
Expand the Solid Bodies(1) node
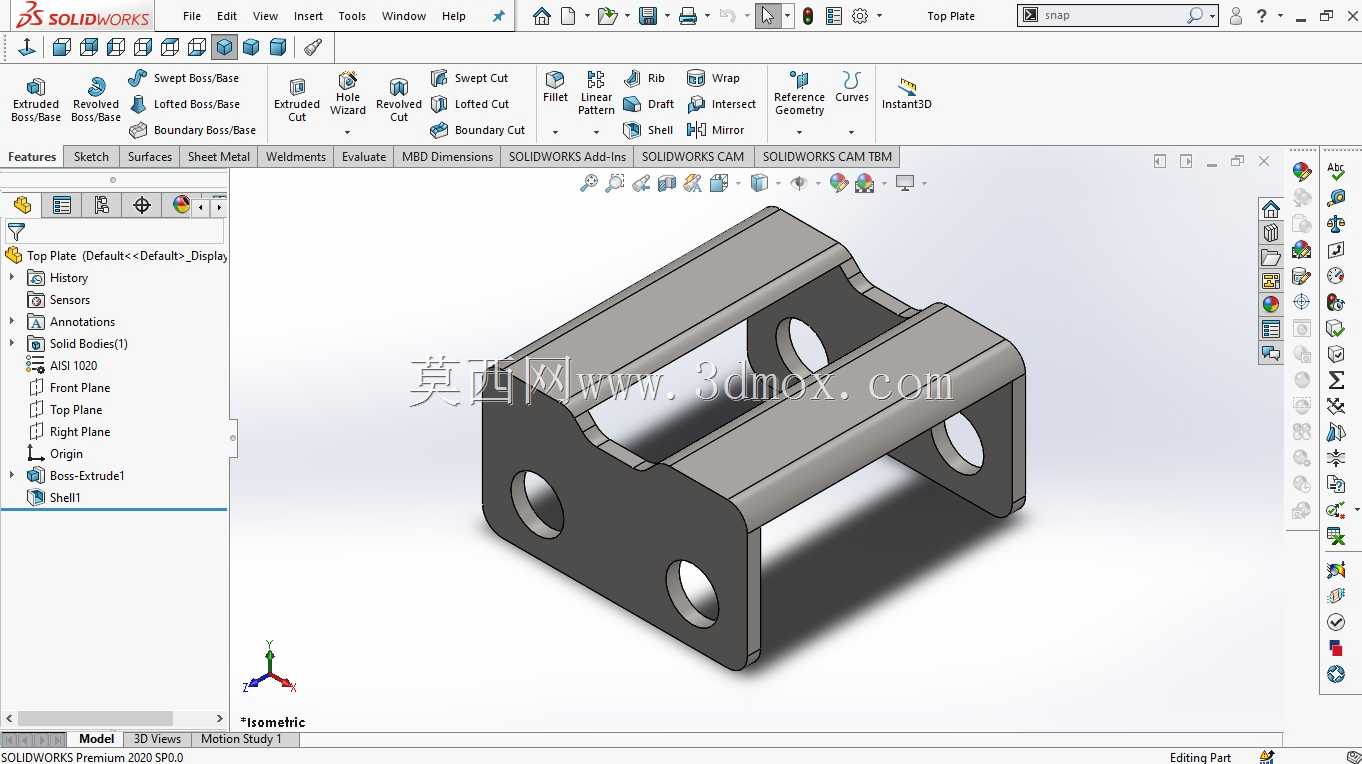[x=12, y=343]
